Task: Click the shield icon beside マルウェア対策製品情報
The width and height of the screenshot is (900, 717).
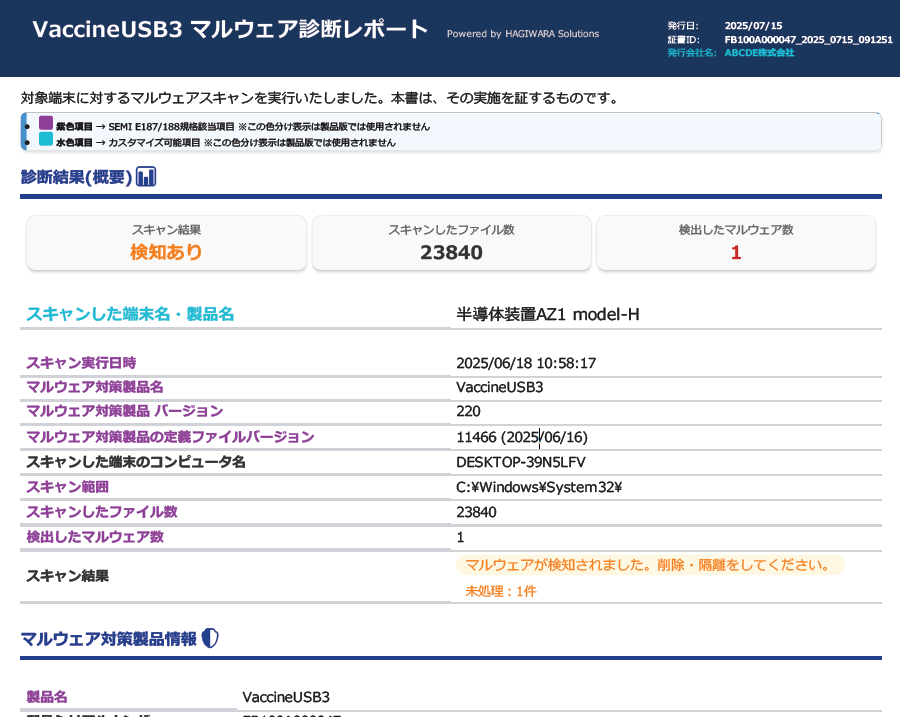Action: click(x=210, y=638)
